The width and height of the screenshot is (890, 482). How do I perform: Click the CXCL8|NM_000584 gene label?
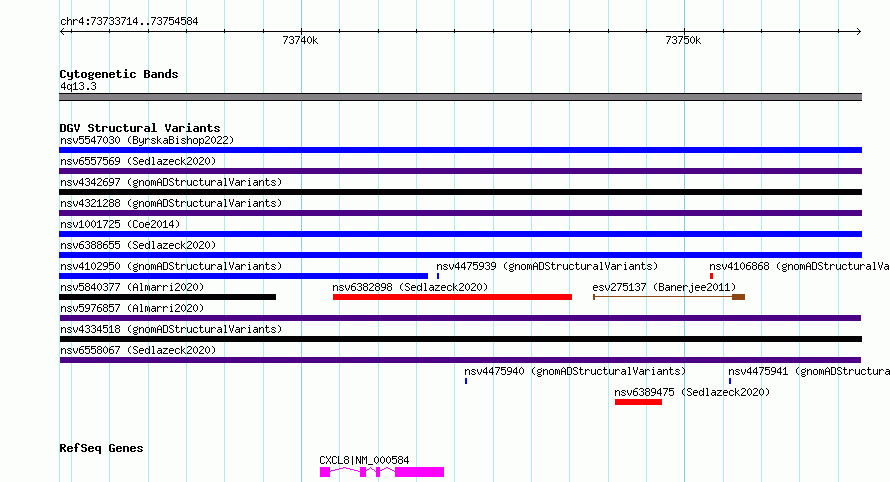364,460
